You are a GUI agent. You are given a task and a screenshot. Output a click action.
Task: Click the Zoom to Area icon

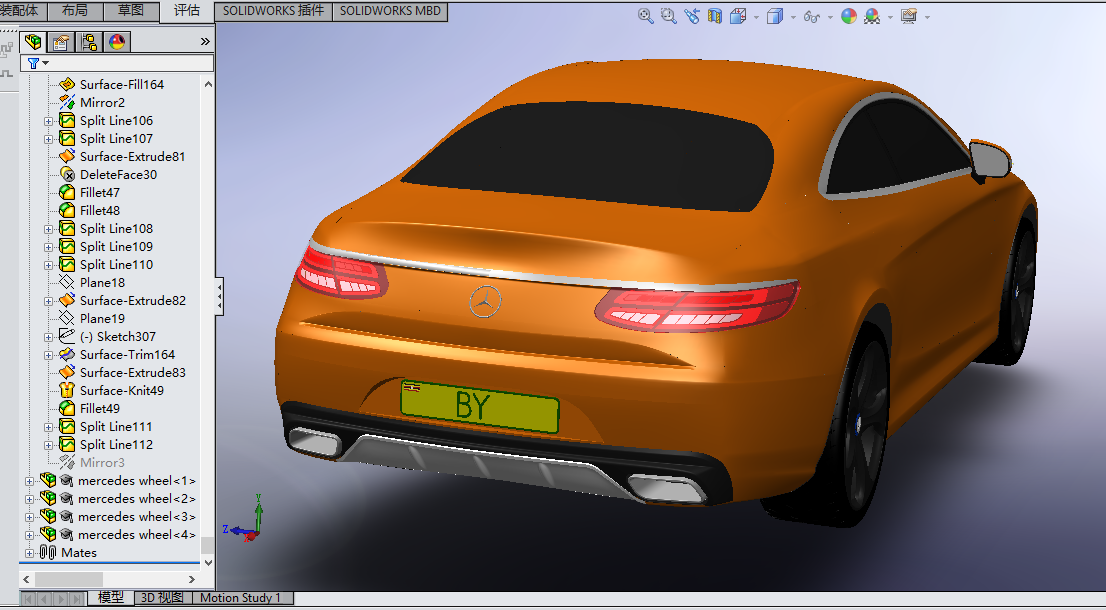pos(669,16)
